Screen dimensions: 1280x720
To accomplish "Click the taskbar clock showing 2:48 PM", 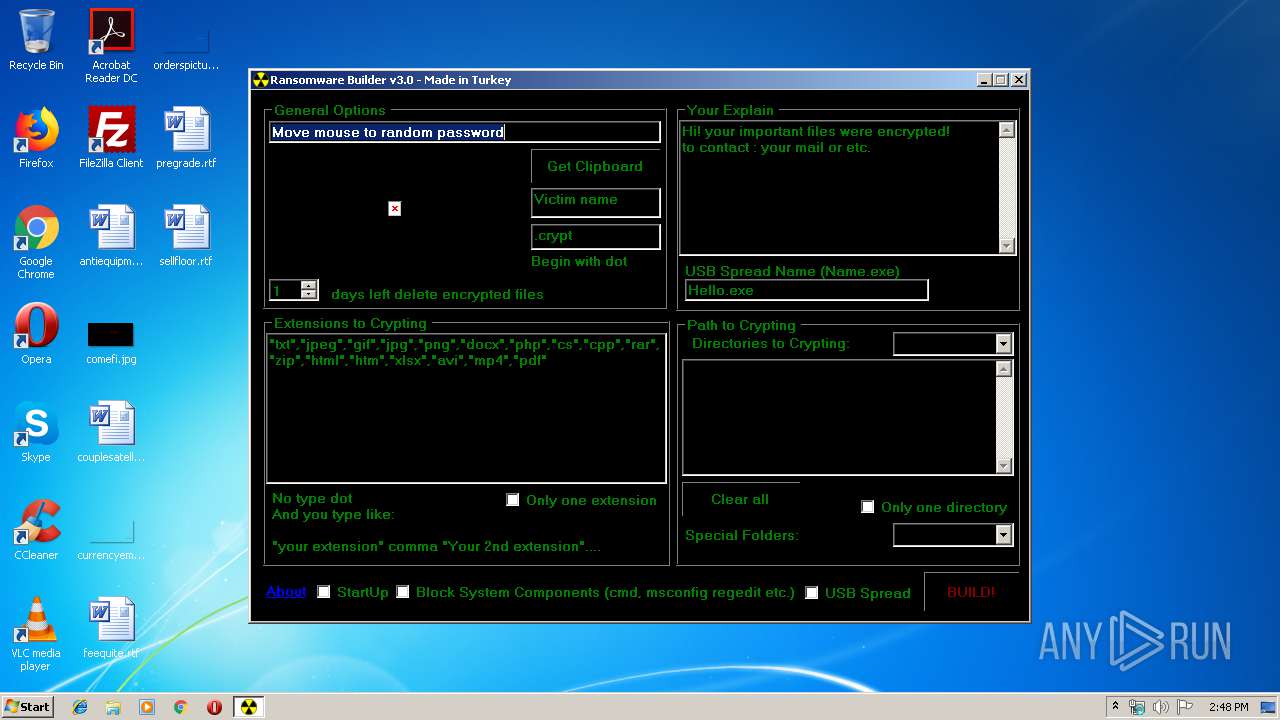I will [x=1228, y=707].
